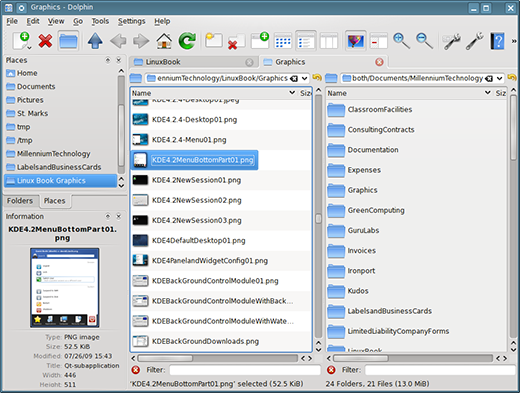Toggle the file preview icon
The image size is (520, 393).
(x=356, y=41)
